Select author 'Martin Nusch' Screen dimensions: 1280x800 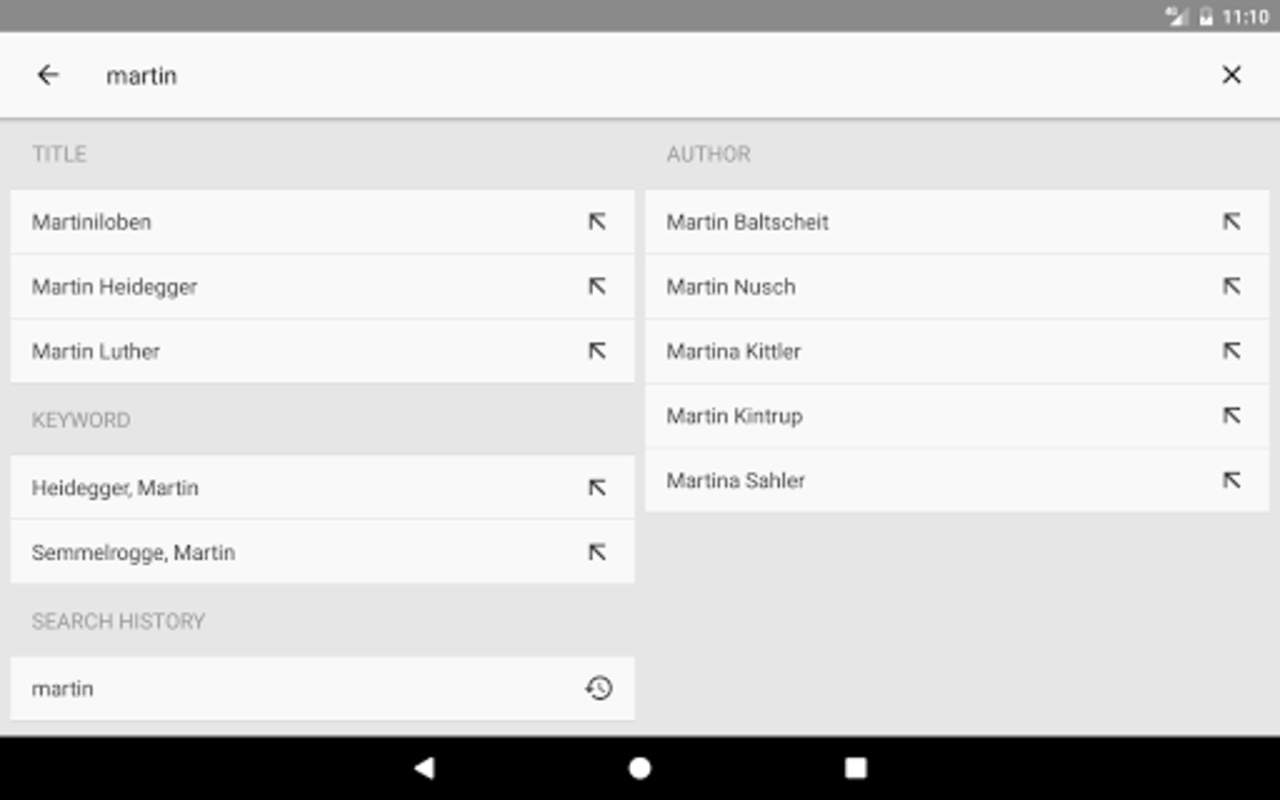[x=957, y=286]
